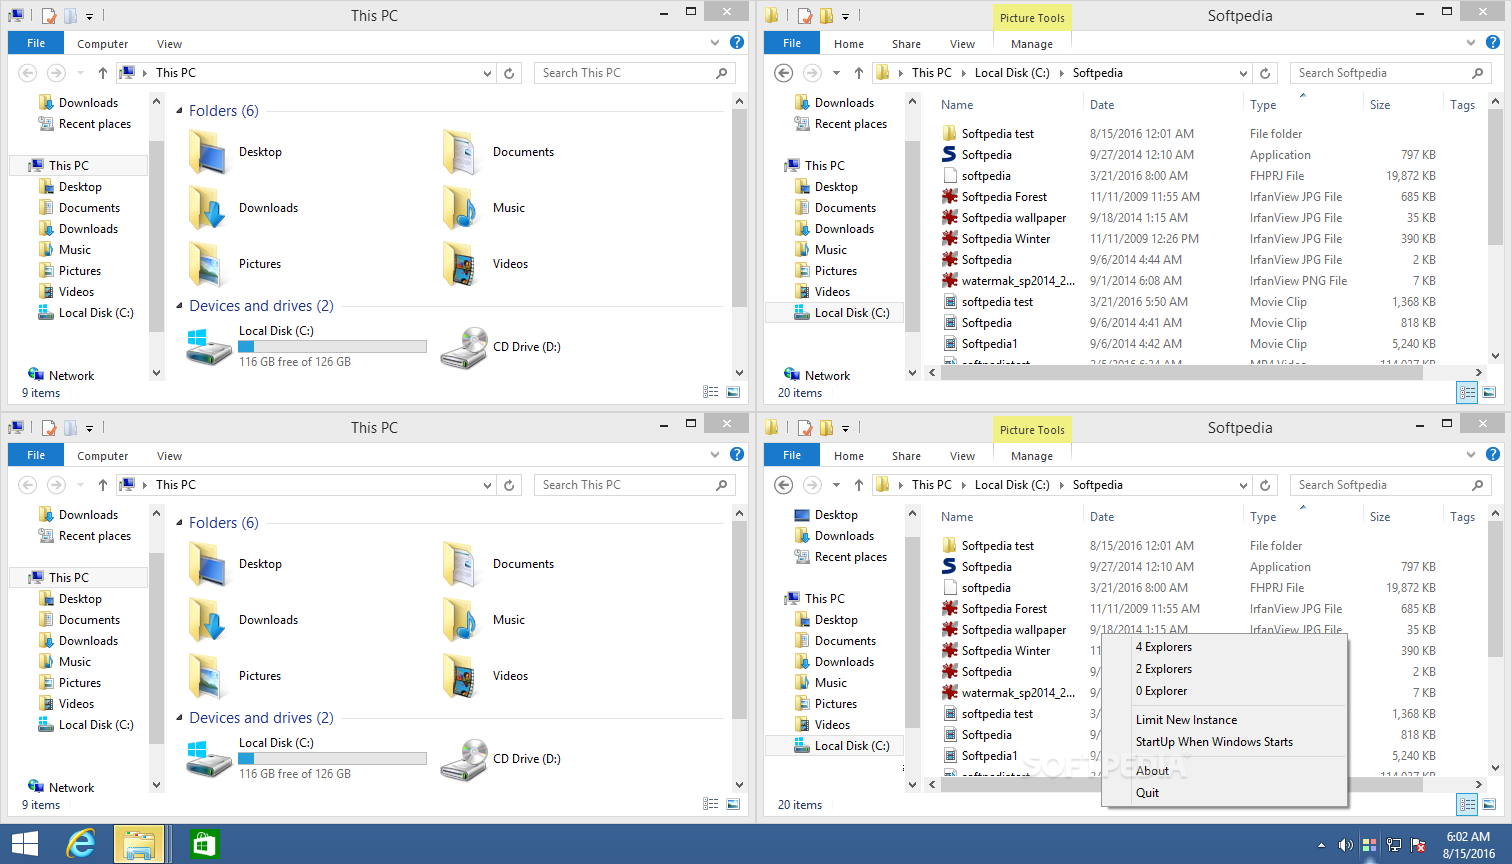Open address bar dropdown in top-right Softpedia window
Image resolution: width=1512 pixels, height=864 pixels.
[x=1243, y=73]
